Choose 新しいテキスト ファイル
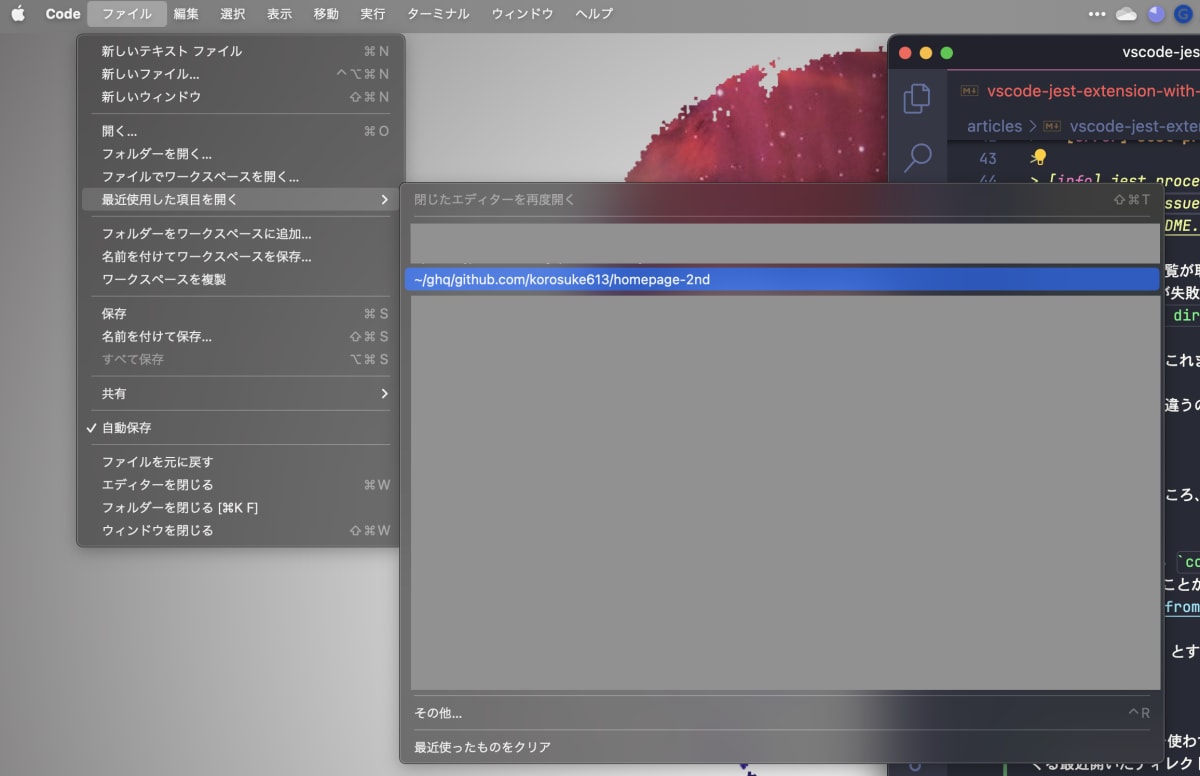This screenshot has height=776, width=1200. coord(240,51)
